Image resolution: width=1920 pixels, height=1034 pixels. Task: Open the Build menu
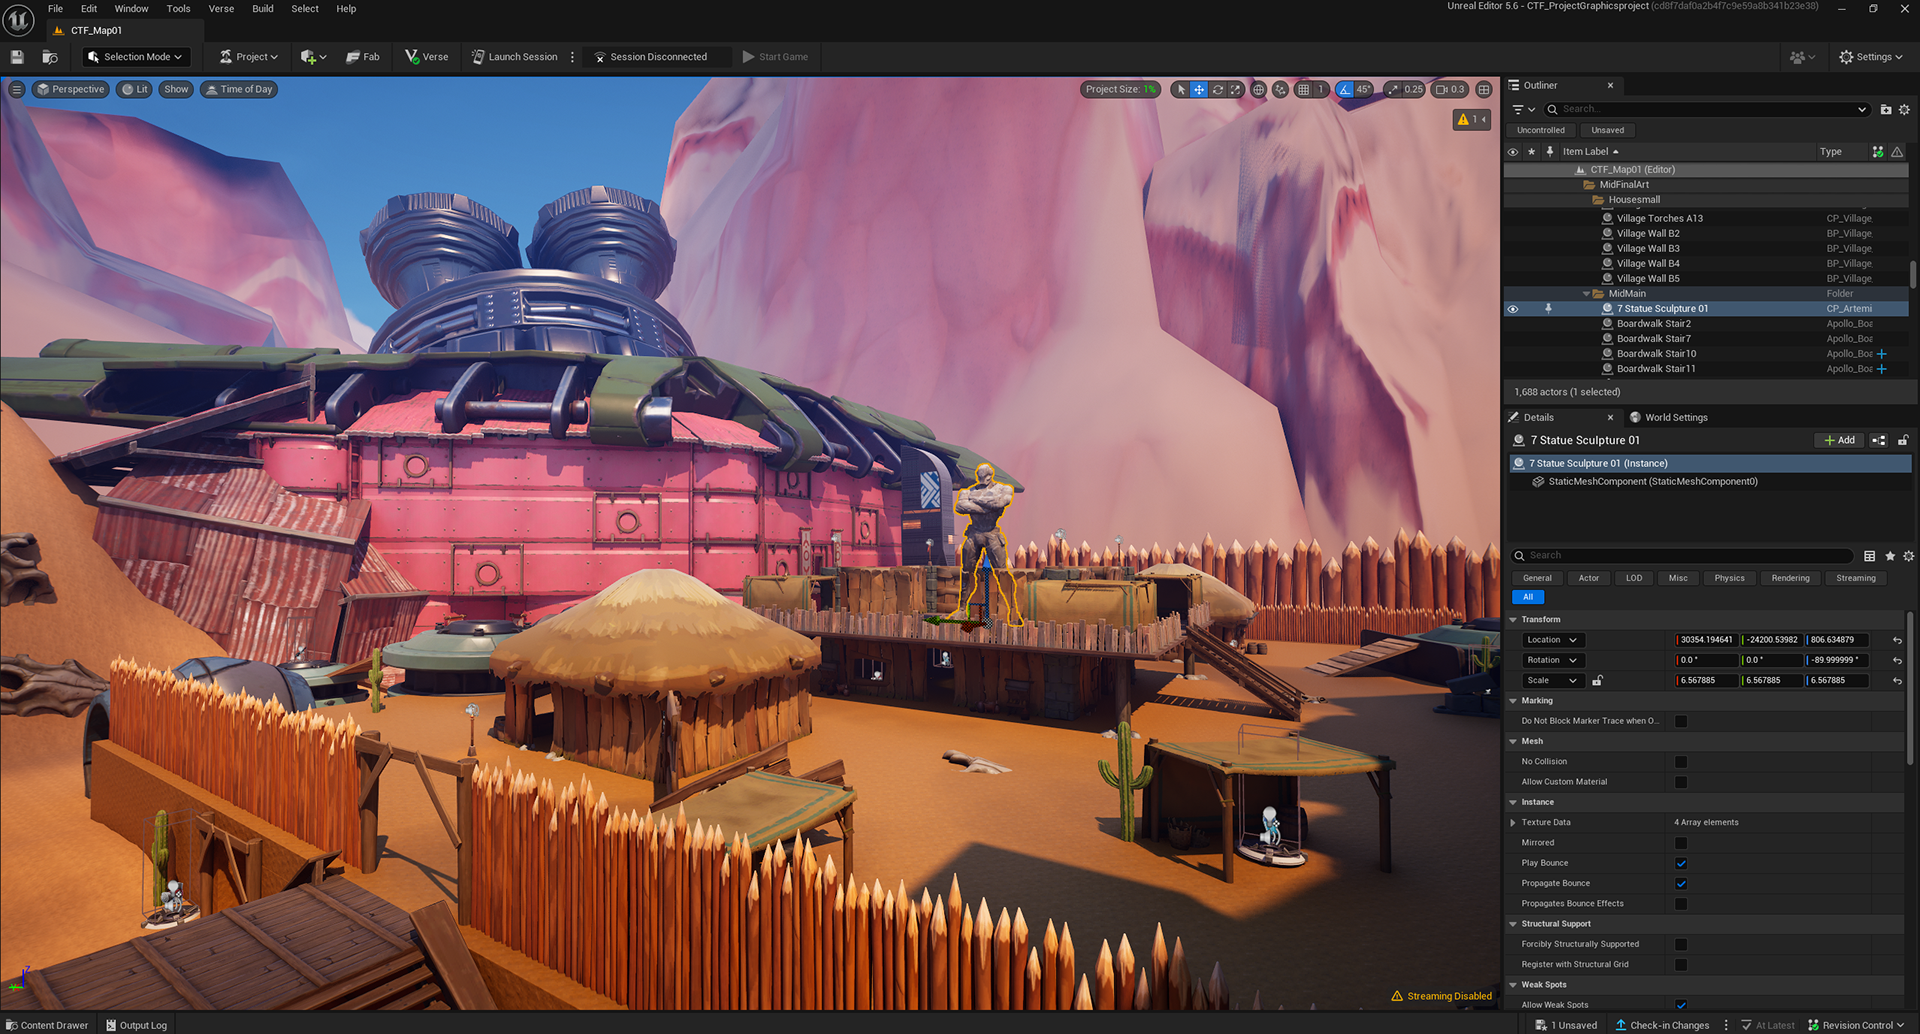(263, 9)
